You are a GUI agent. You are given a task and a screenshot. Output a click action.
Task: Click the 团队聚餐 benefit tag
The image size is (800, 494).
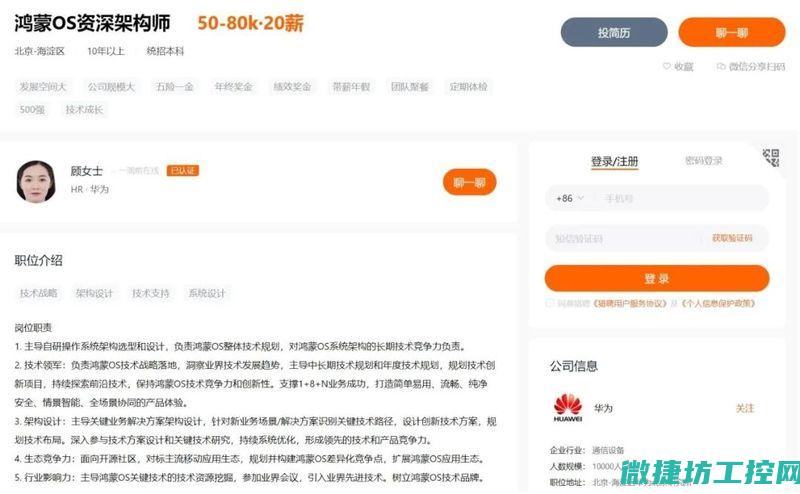(x=410, y=87)
